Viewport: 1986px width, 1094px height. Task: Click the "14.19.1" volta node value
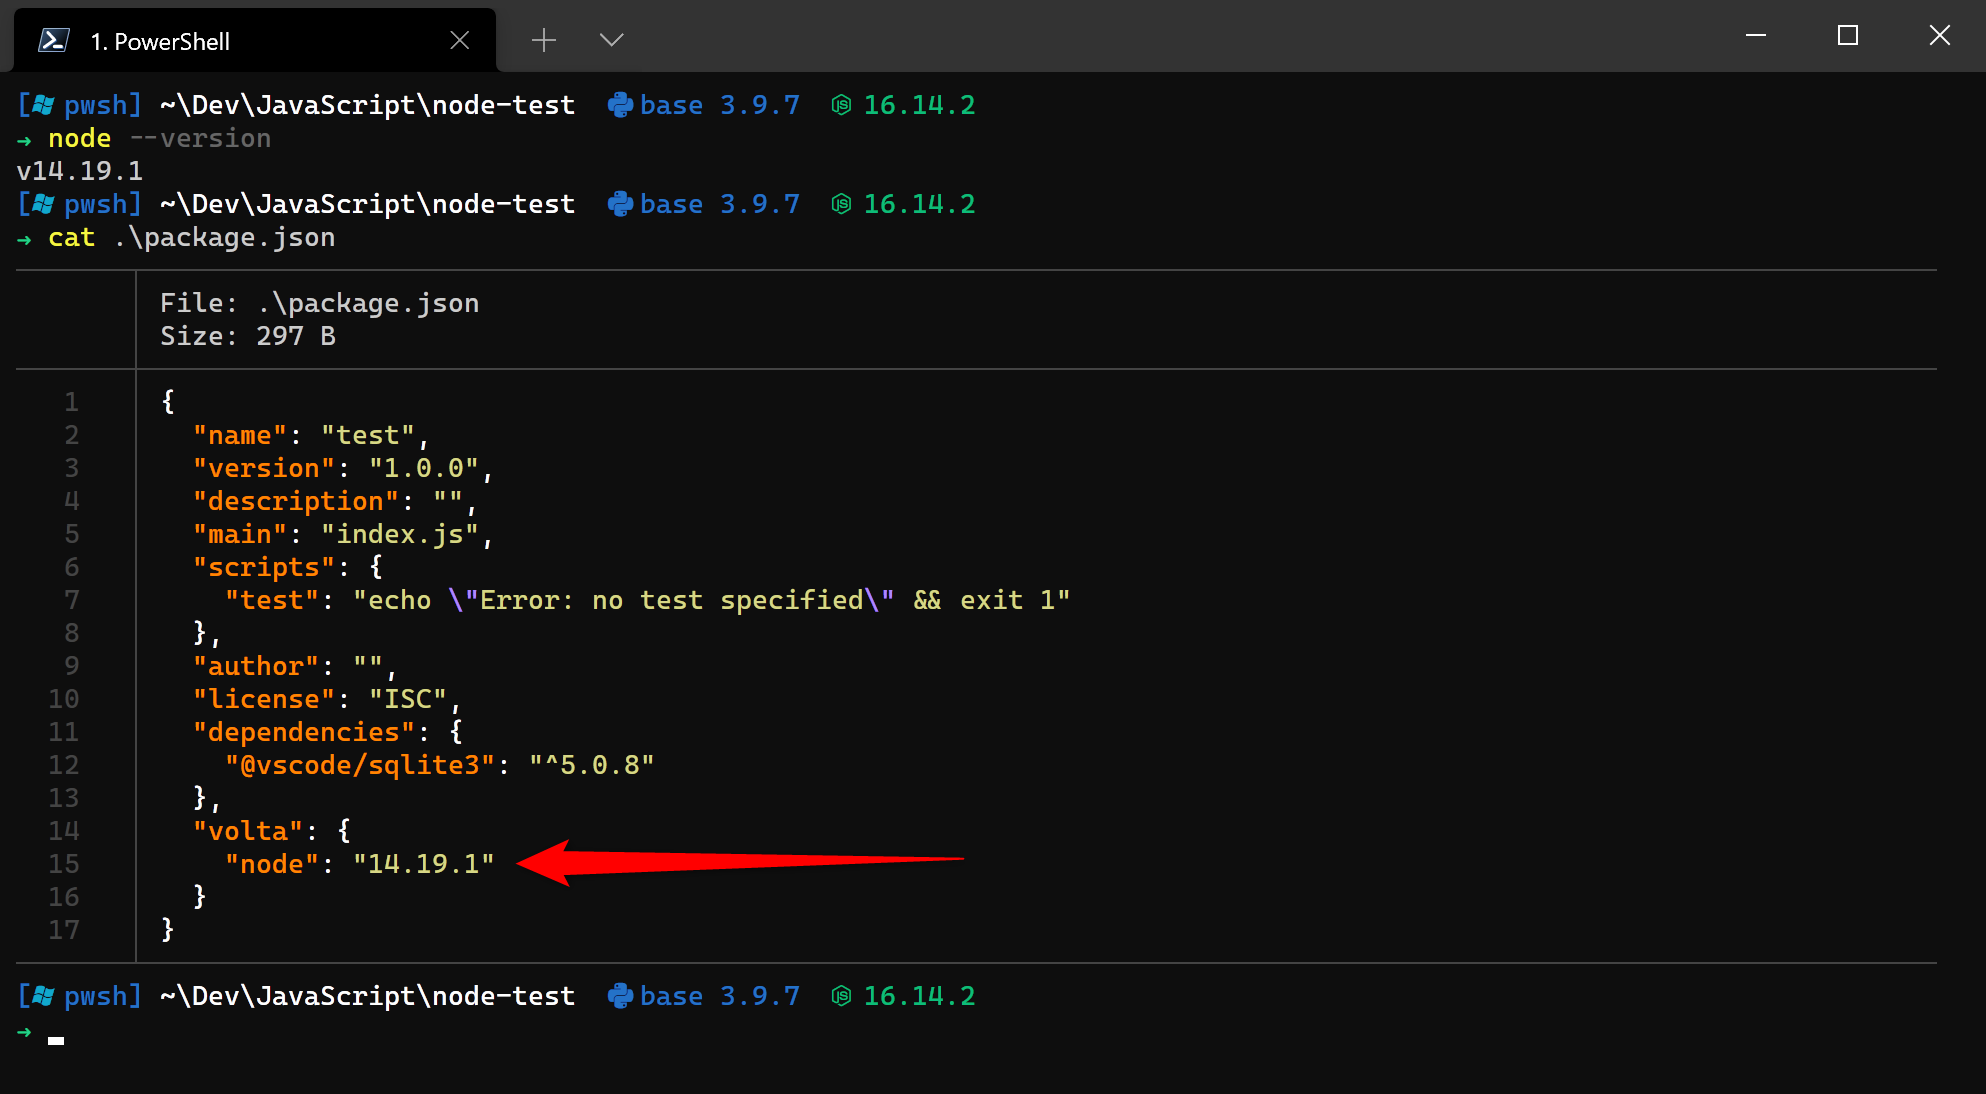click(424, 863)
